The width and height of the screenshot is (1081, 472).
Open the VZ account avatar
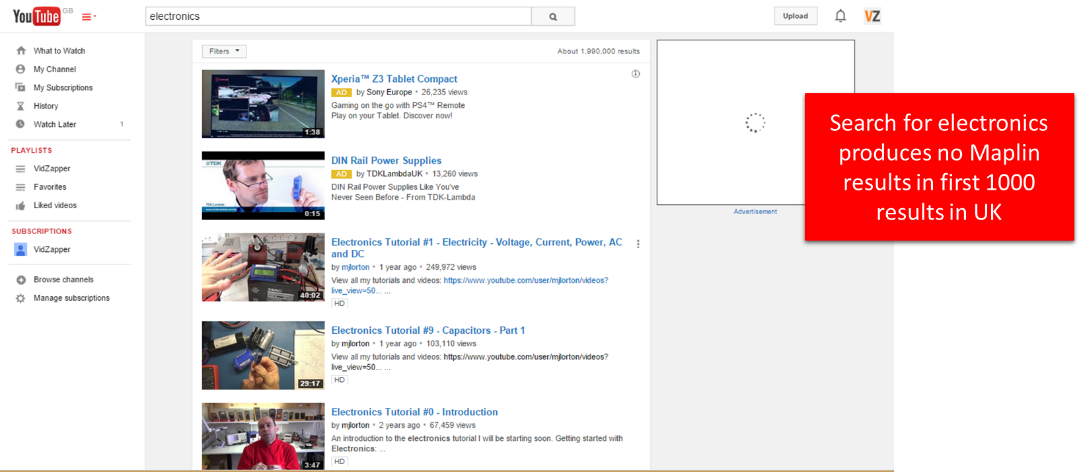pyautogui.click(x=872, y=16)
